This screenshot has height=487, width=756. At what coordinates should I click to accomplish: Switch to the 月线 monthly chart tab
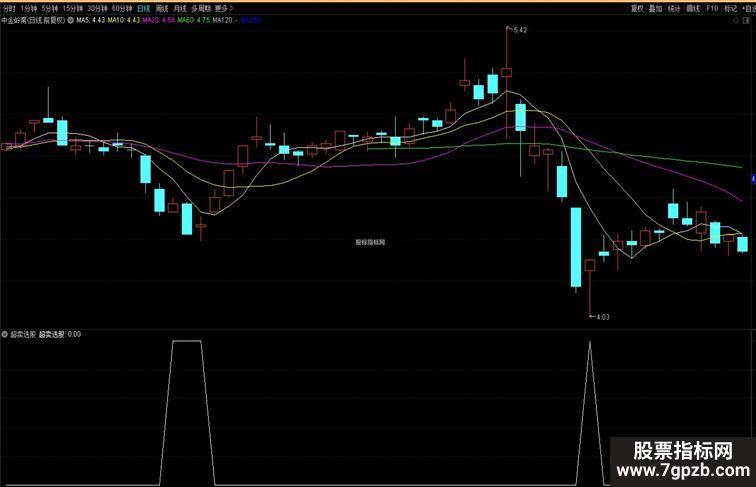pyautogui.click(x=180, y=9)
